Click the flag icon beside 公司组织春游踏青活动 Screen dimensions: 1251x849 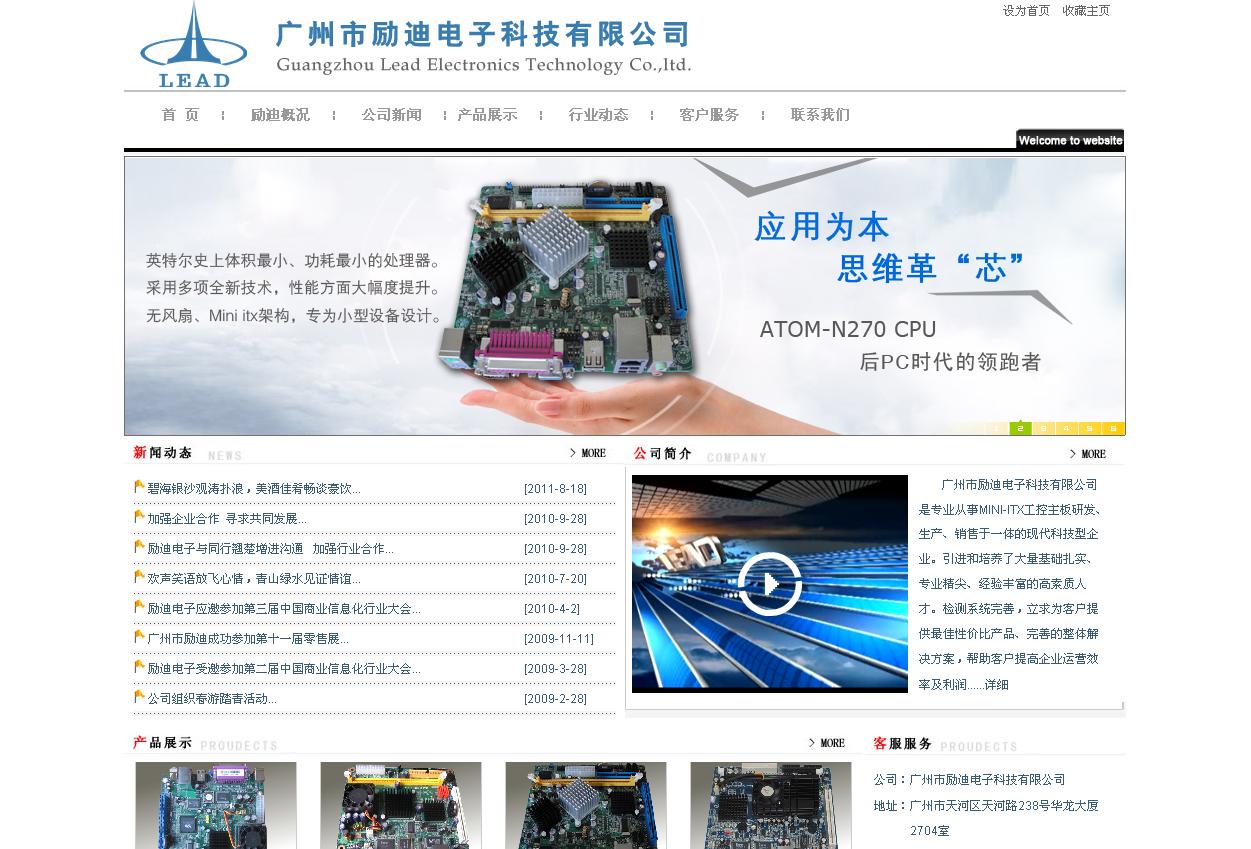click(139, 696)
